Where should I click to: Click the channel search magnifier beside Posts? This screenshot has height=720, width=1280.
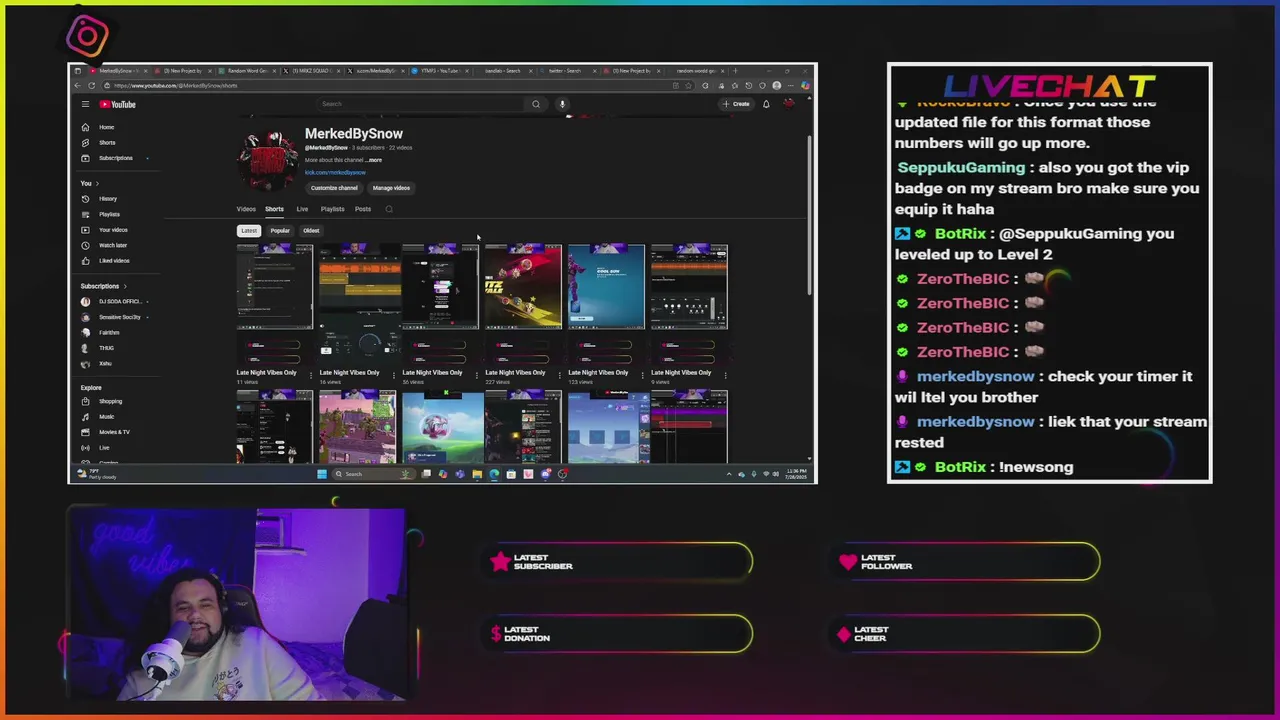click(x=389, y=209)
